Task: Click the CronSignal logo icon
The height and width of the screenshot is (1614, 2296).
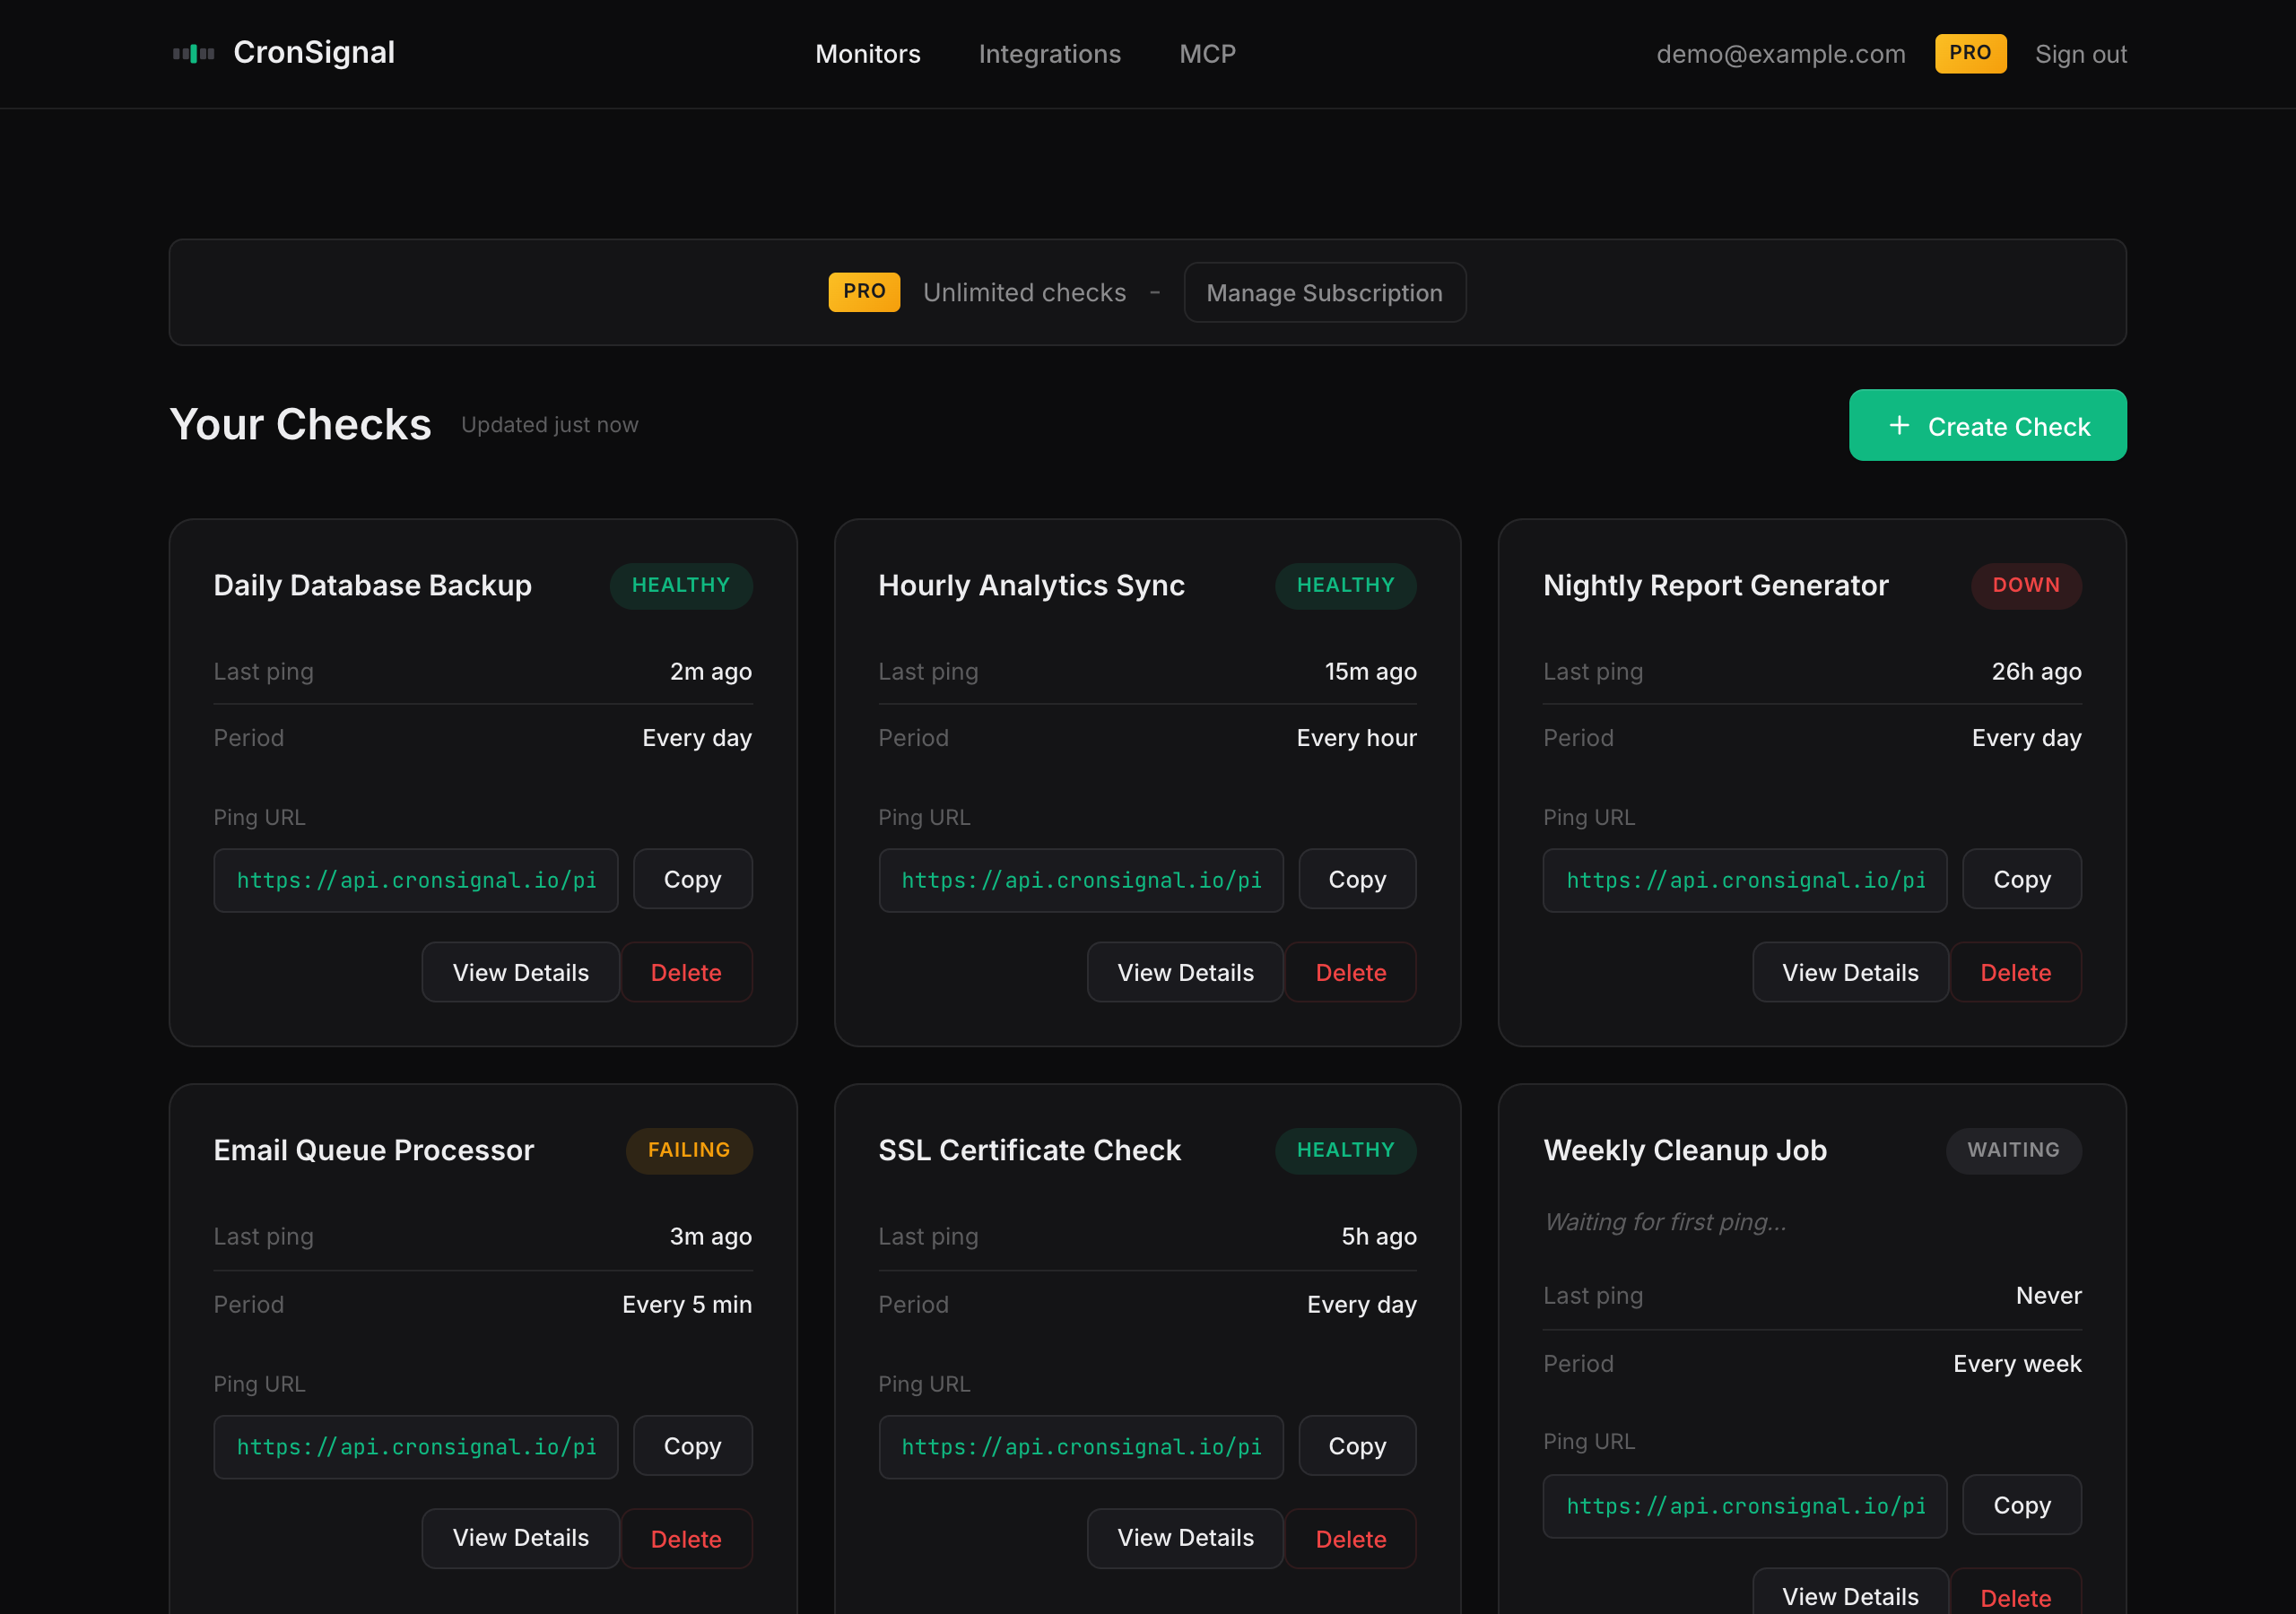Action: [192, 53]
